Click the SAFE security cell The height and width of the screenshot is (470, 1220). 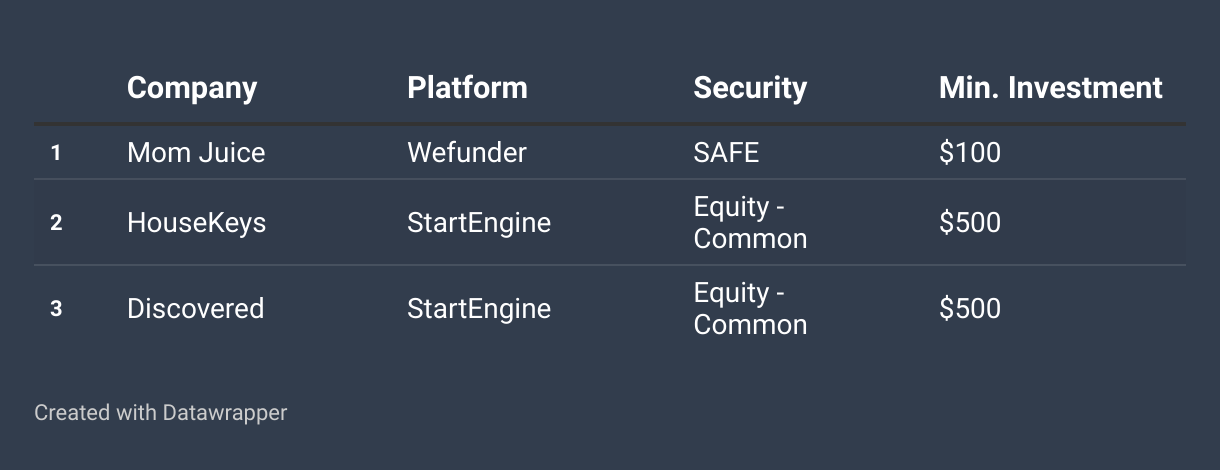tap(726, 152)
